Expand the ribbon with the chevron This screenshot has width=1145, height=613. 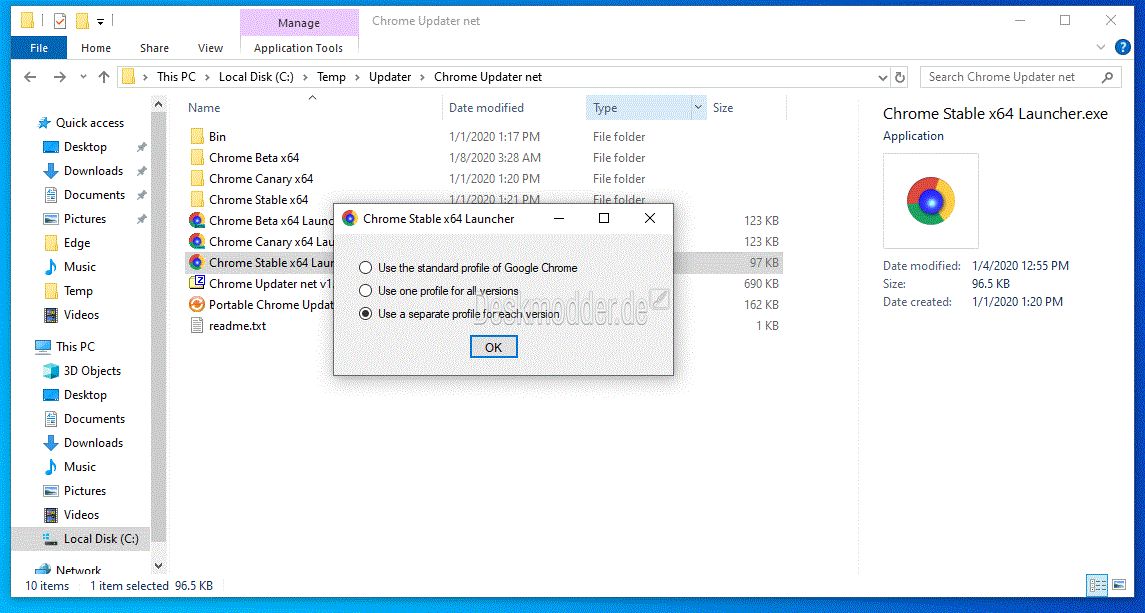coord(1101,47)
